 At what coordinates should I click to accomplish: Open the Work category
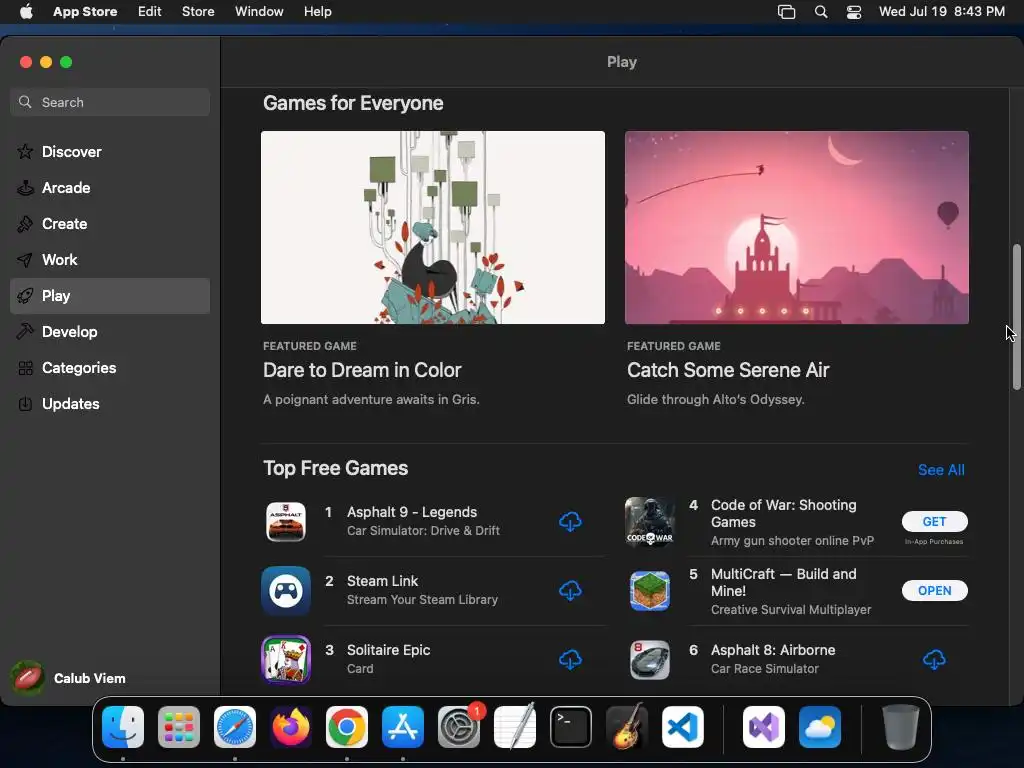tap(110, 260)
